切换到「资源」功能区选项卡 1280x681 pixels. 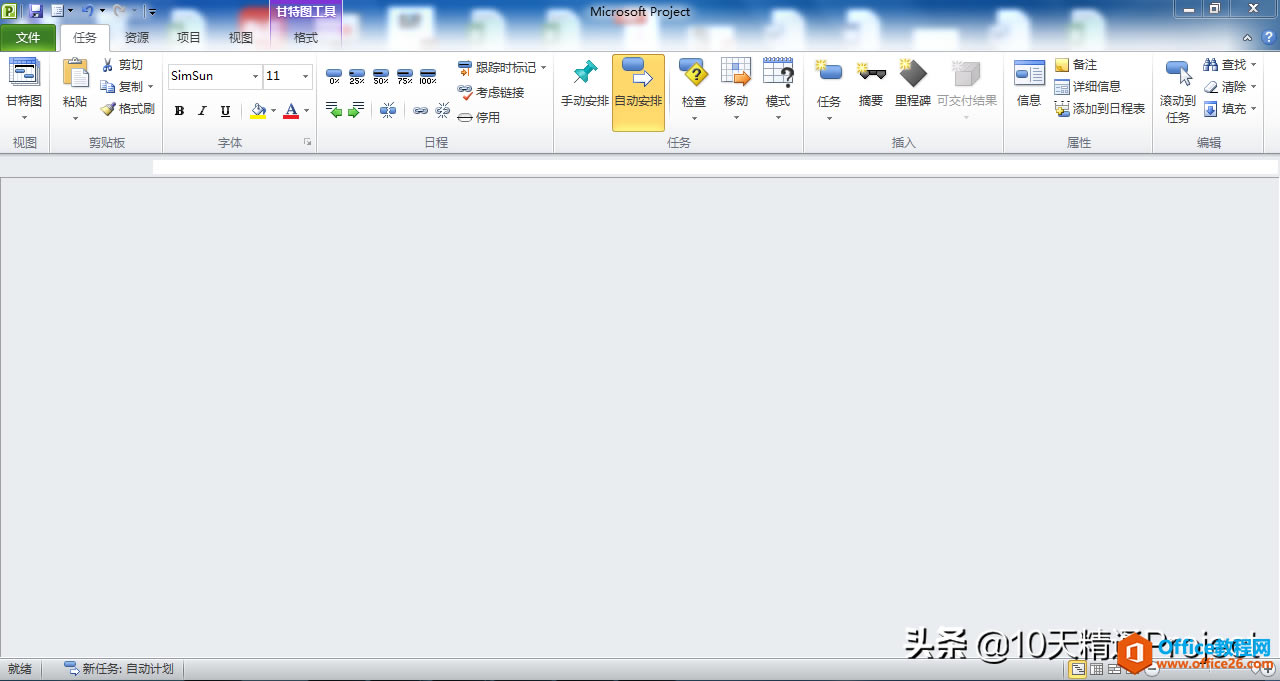coord(136,37)
